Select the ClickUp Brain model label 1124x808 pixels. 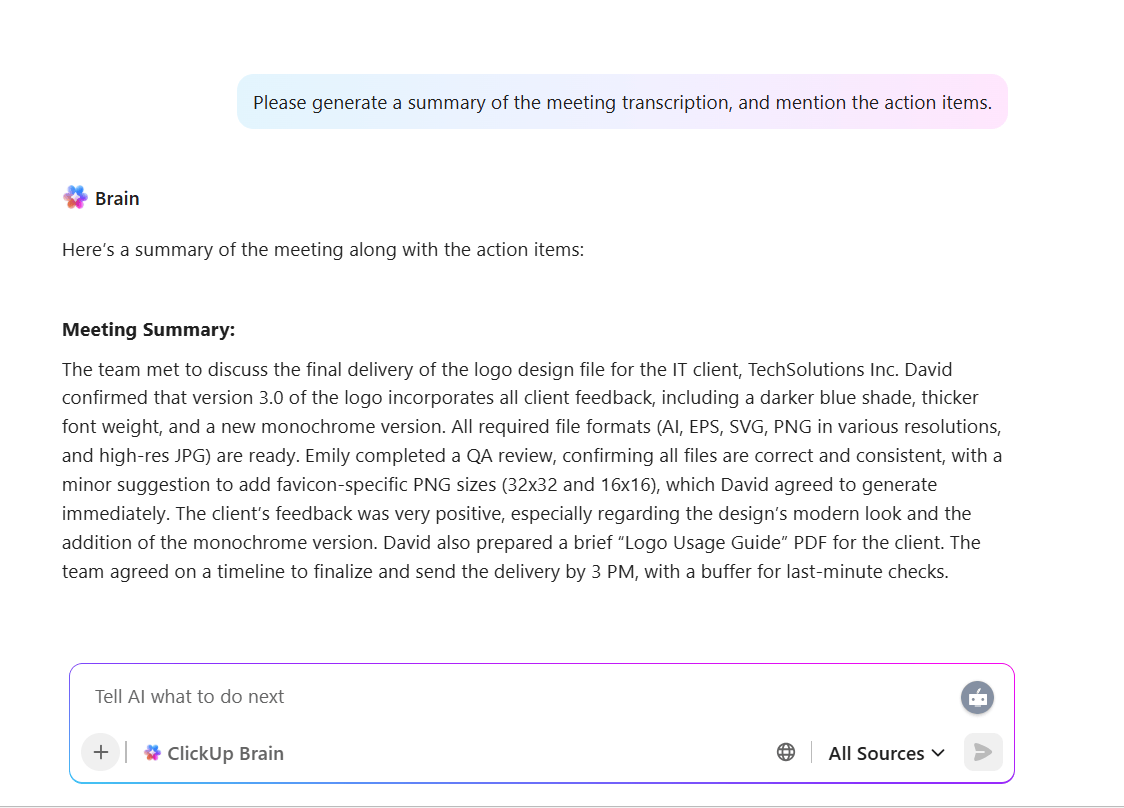point(225,753)
